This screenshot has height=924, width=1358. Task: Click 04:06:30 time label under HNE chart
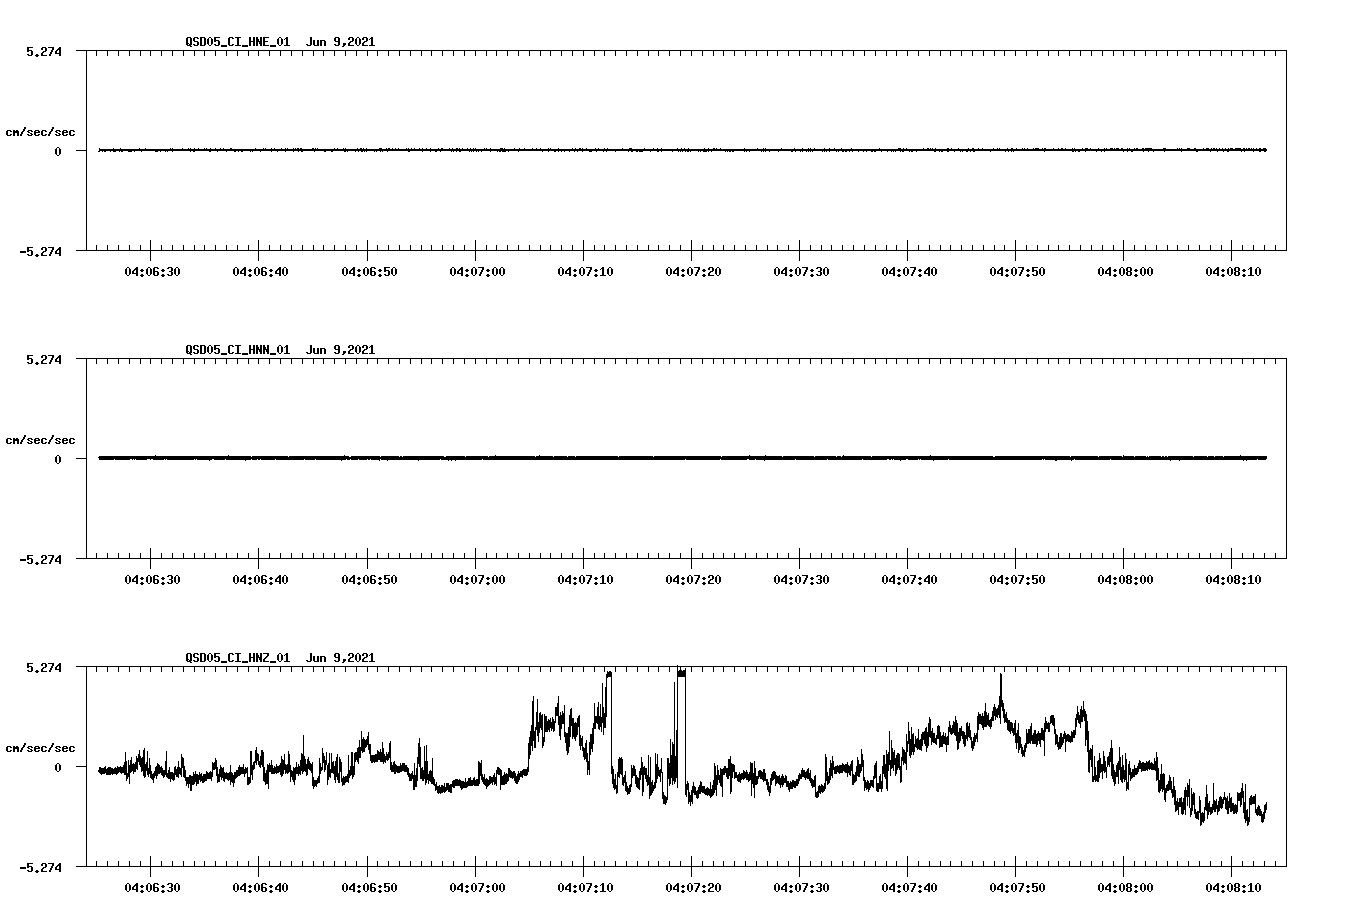pyautogui.click(x=152, y=272)
